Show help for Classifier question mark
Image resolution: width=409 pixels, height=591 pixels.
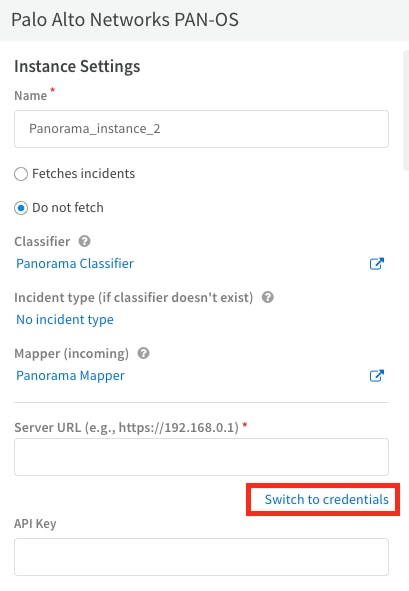pos(84,241)
